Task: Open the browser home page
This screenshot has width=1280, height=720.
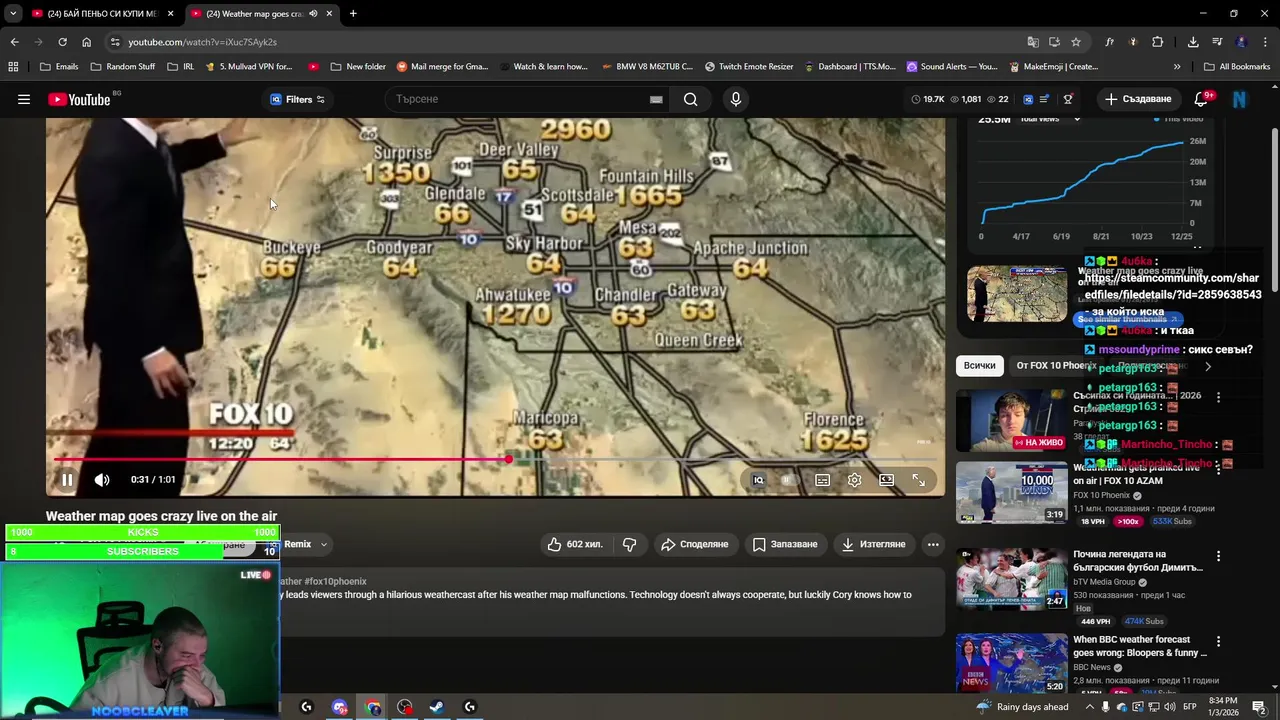Action: coord(86,42)
